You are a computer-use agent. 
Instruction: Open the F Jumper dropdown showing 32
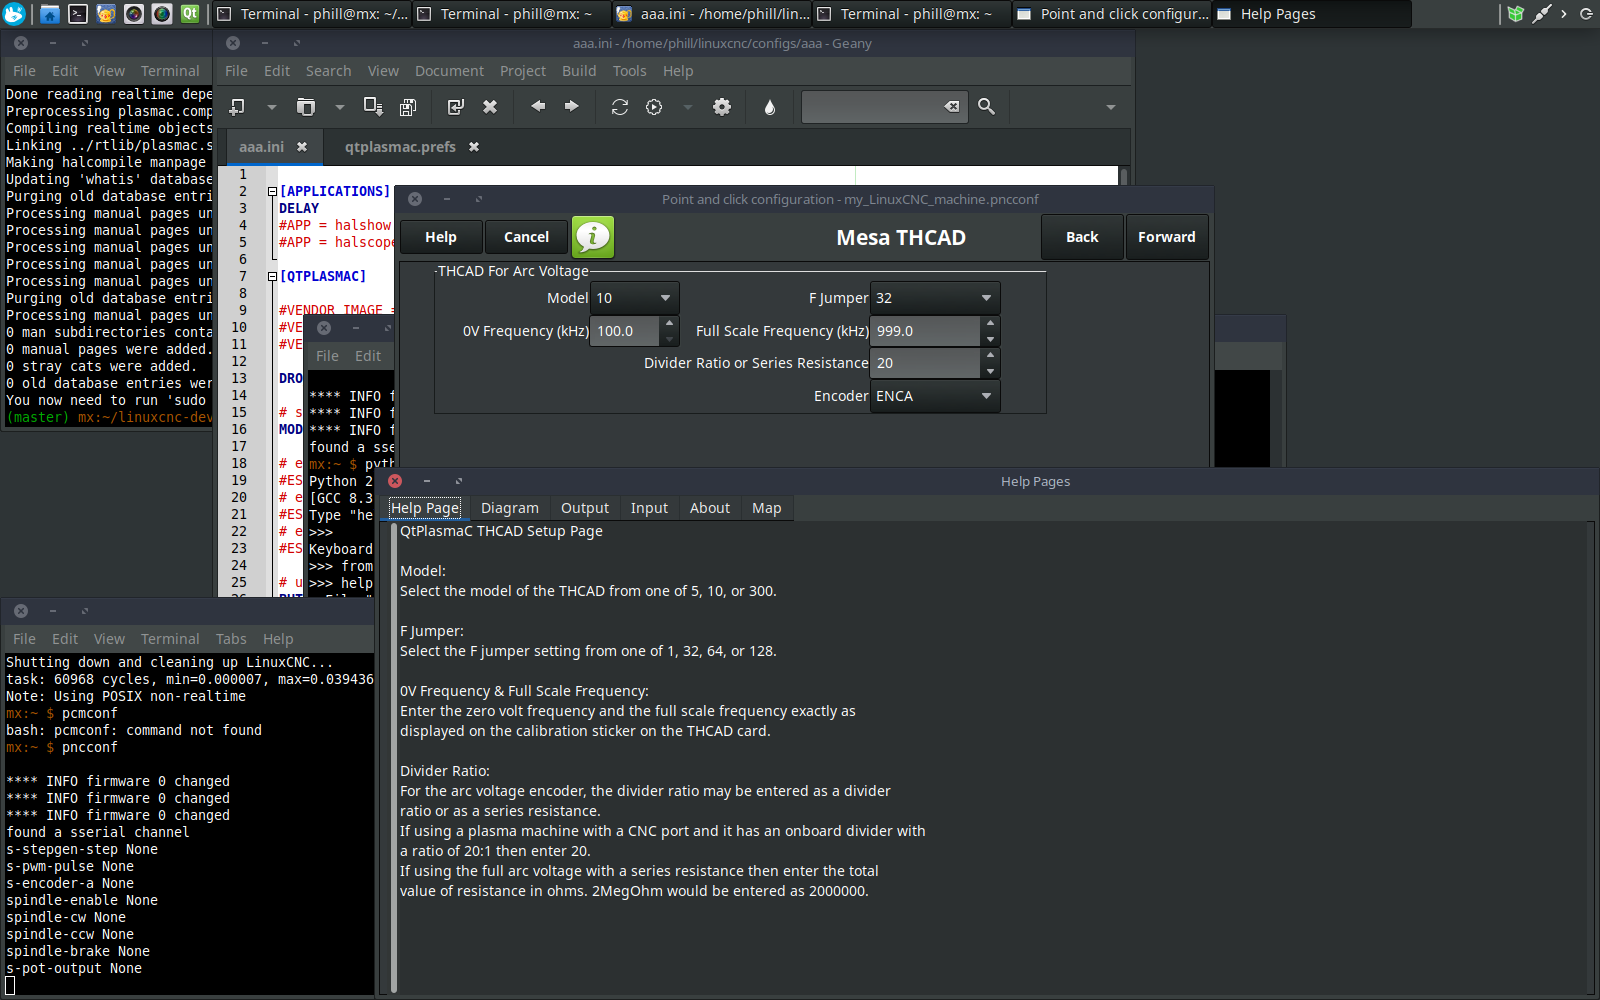click(935, 298)
